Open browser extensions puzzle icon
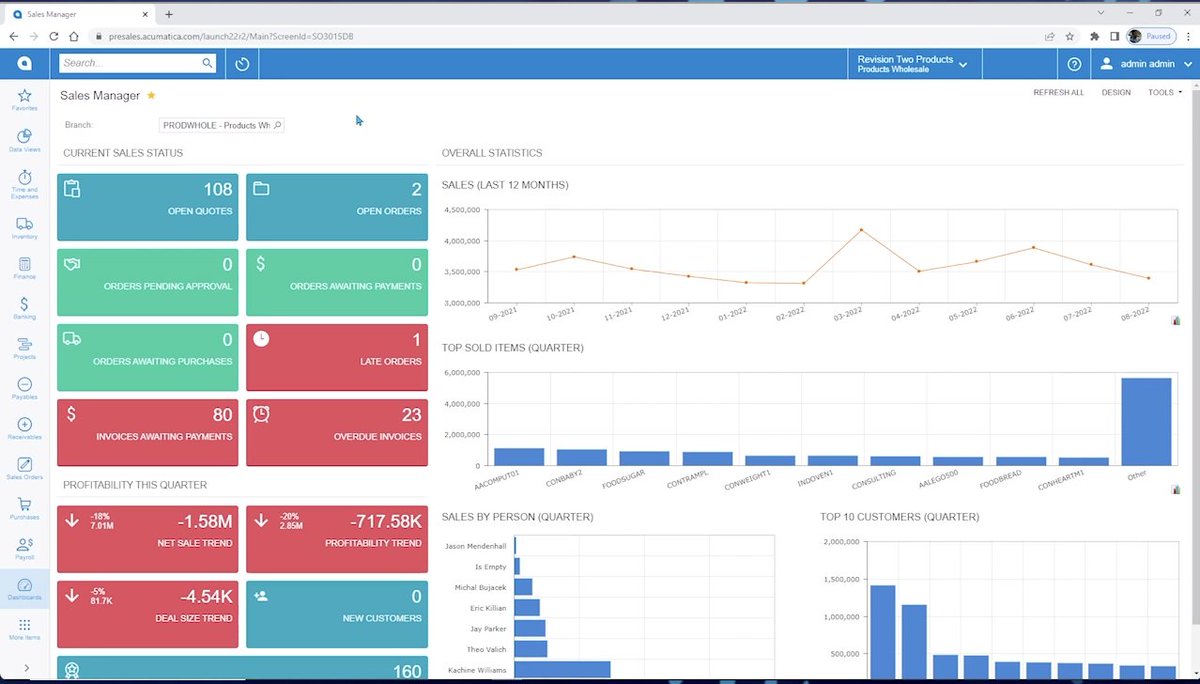This screenshot has height=684, width=1200. [1095, 36]
